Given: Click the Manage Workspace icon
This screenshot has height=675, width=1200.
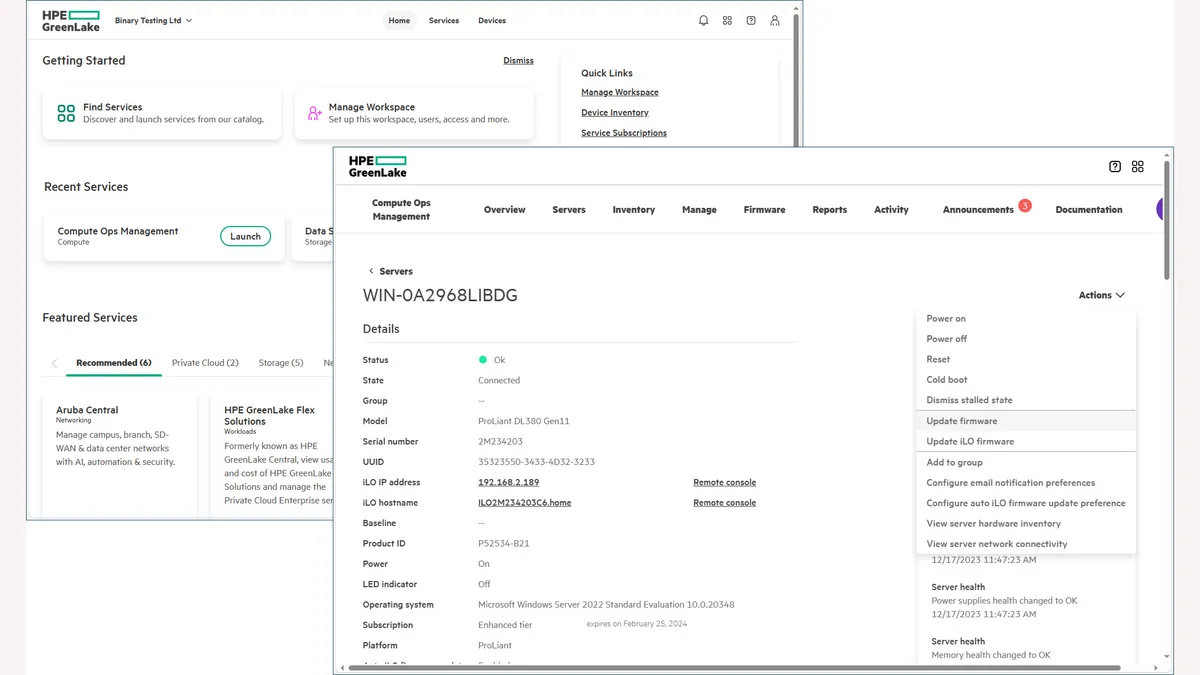Looking at the screenshot, I should 314,113.
